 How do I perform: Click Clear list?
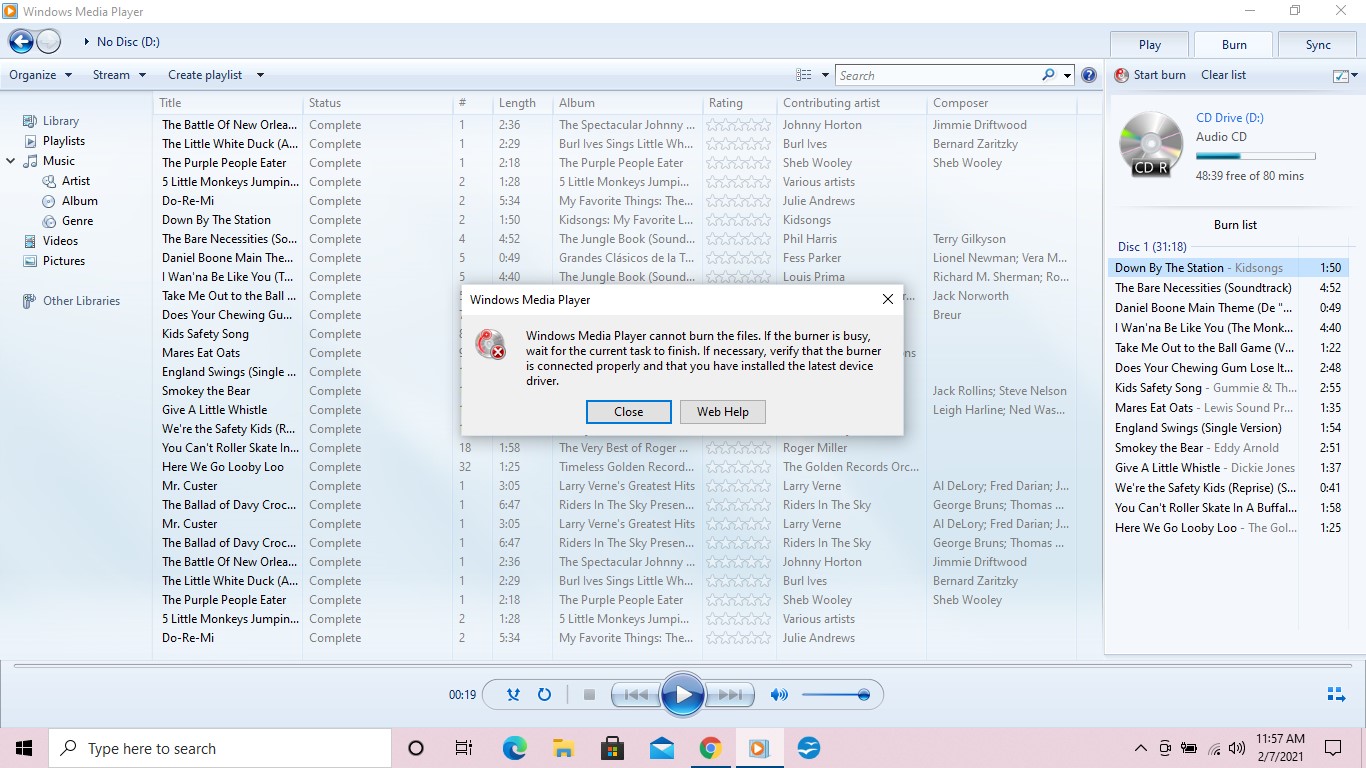pos(1223,75)
